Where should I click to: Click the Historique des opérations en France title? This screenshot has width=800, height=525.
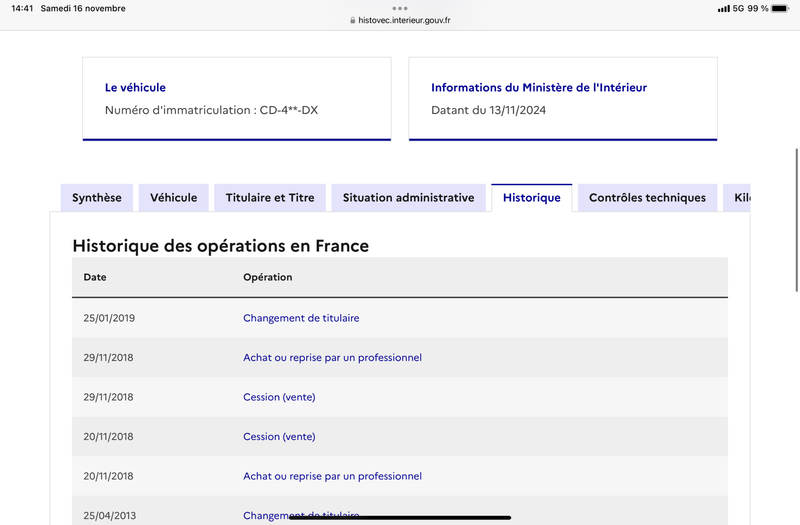[x=220, y=246]
